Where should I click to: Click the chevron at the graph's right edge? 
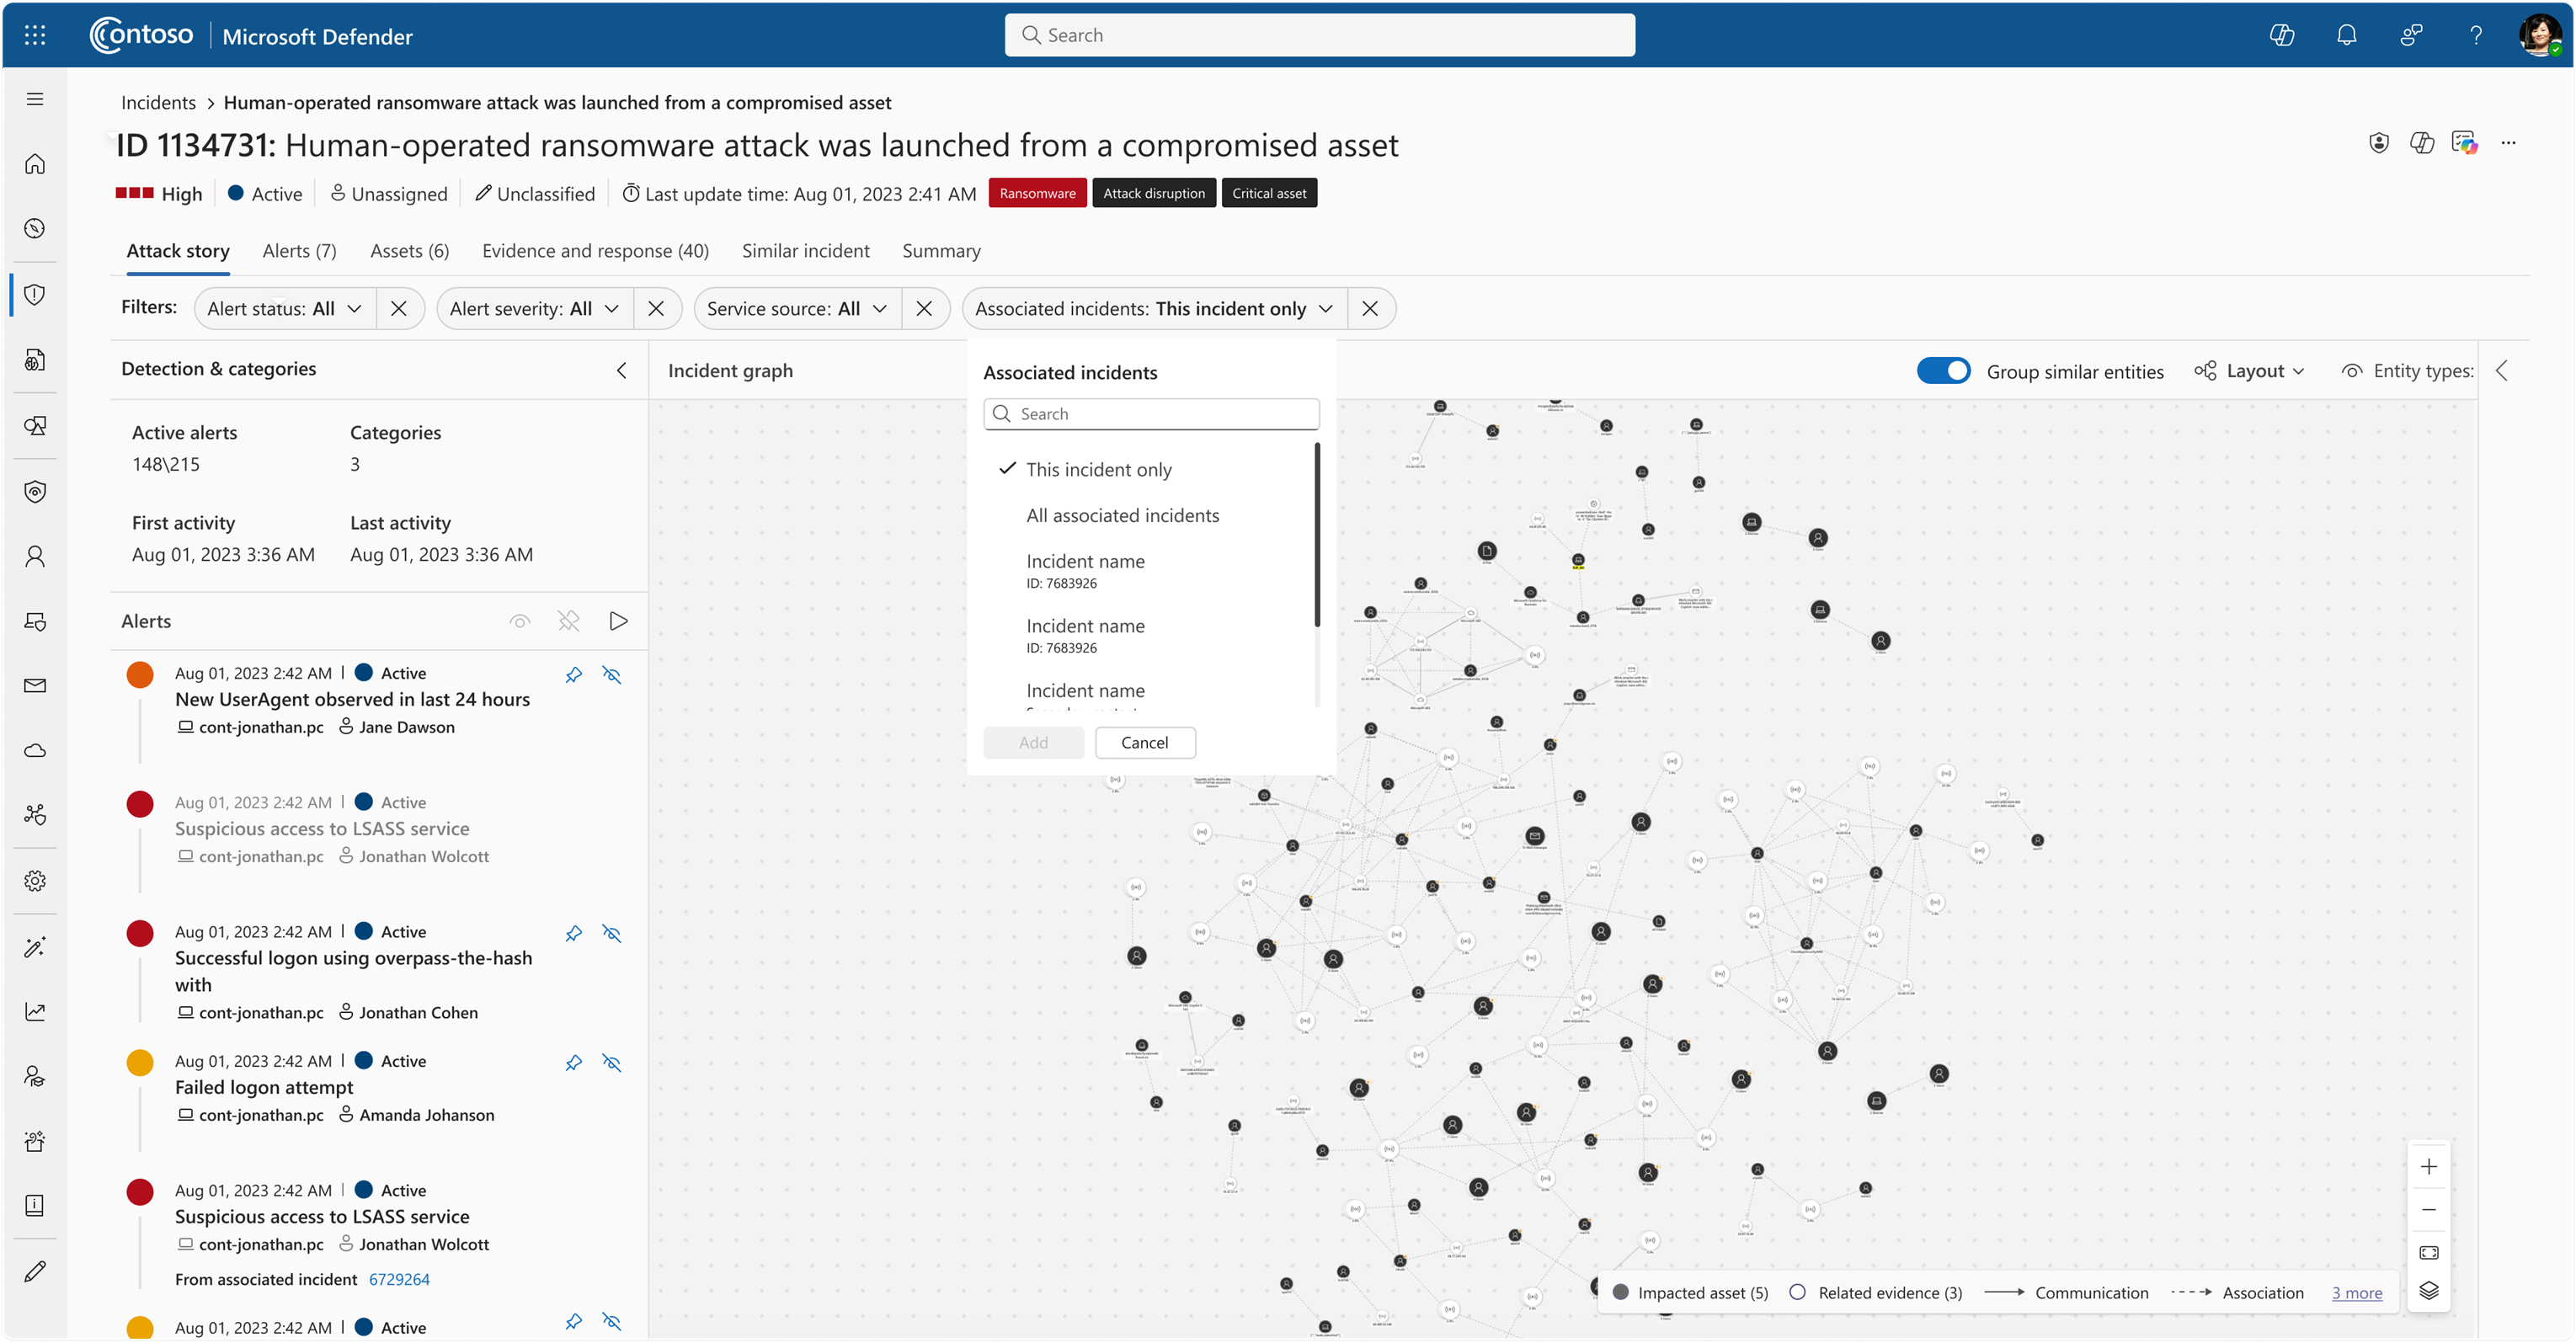[2501, 370]
